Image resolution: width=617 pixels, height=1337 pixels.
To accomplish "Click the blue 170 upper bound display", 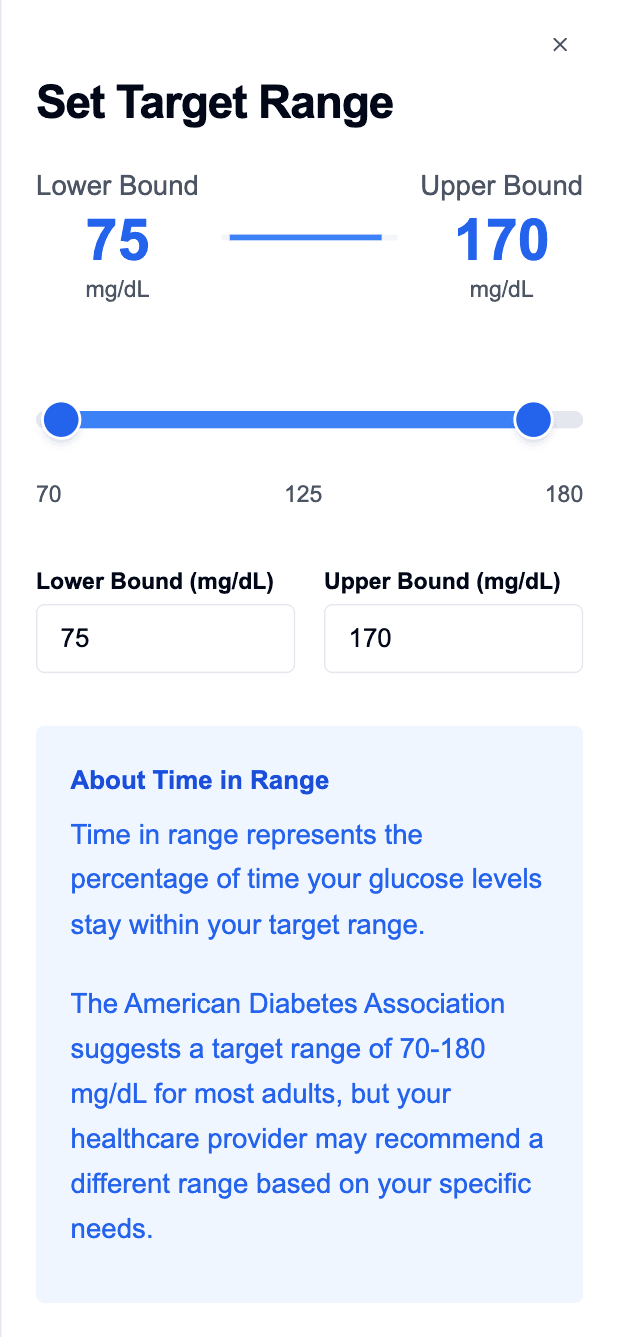I will [x=501, y=239].
